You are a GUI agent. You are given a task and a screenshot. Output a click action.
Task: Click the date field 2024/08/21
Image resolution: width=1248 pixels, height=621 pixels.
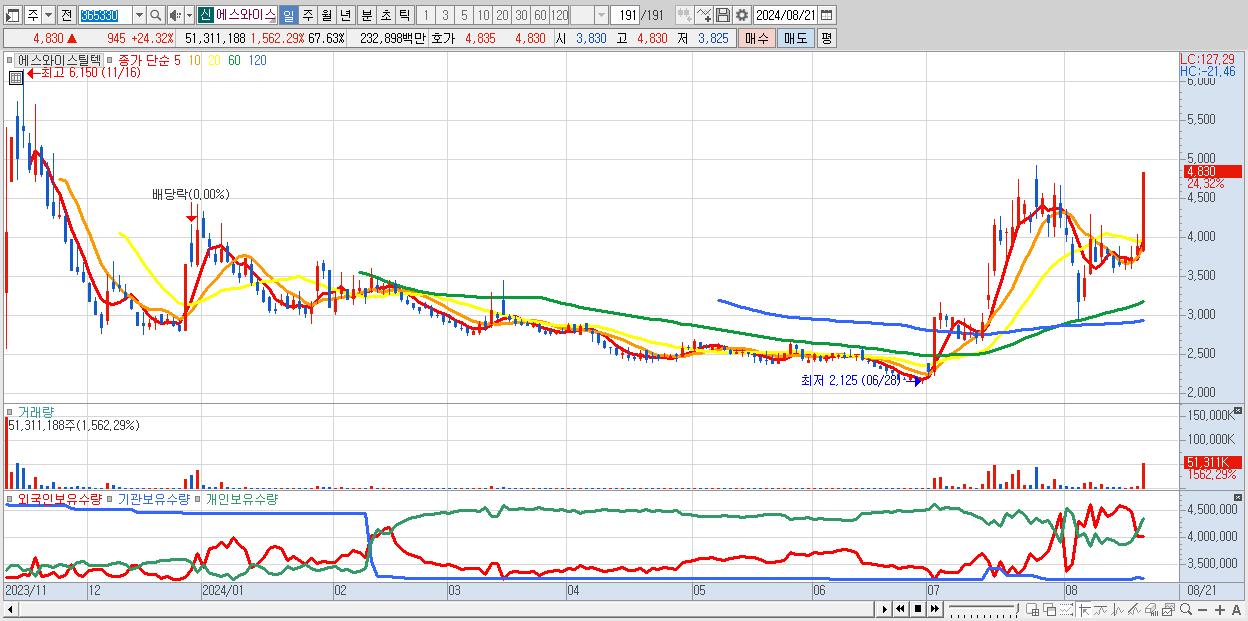(x=785, y=15)
